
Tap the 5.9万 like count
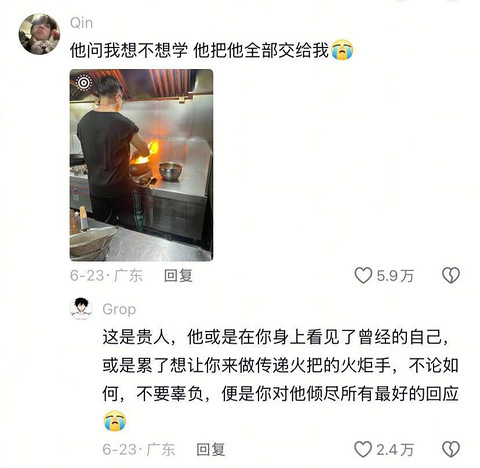[395, 276]
